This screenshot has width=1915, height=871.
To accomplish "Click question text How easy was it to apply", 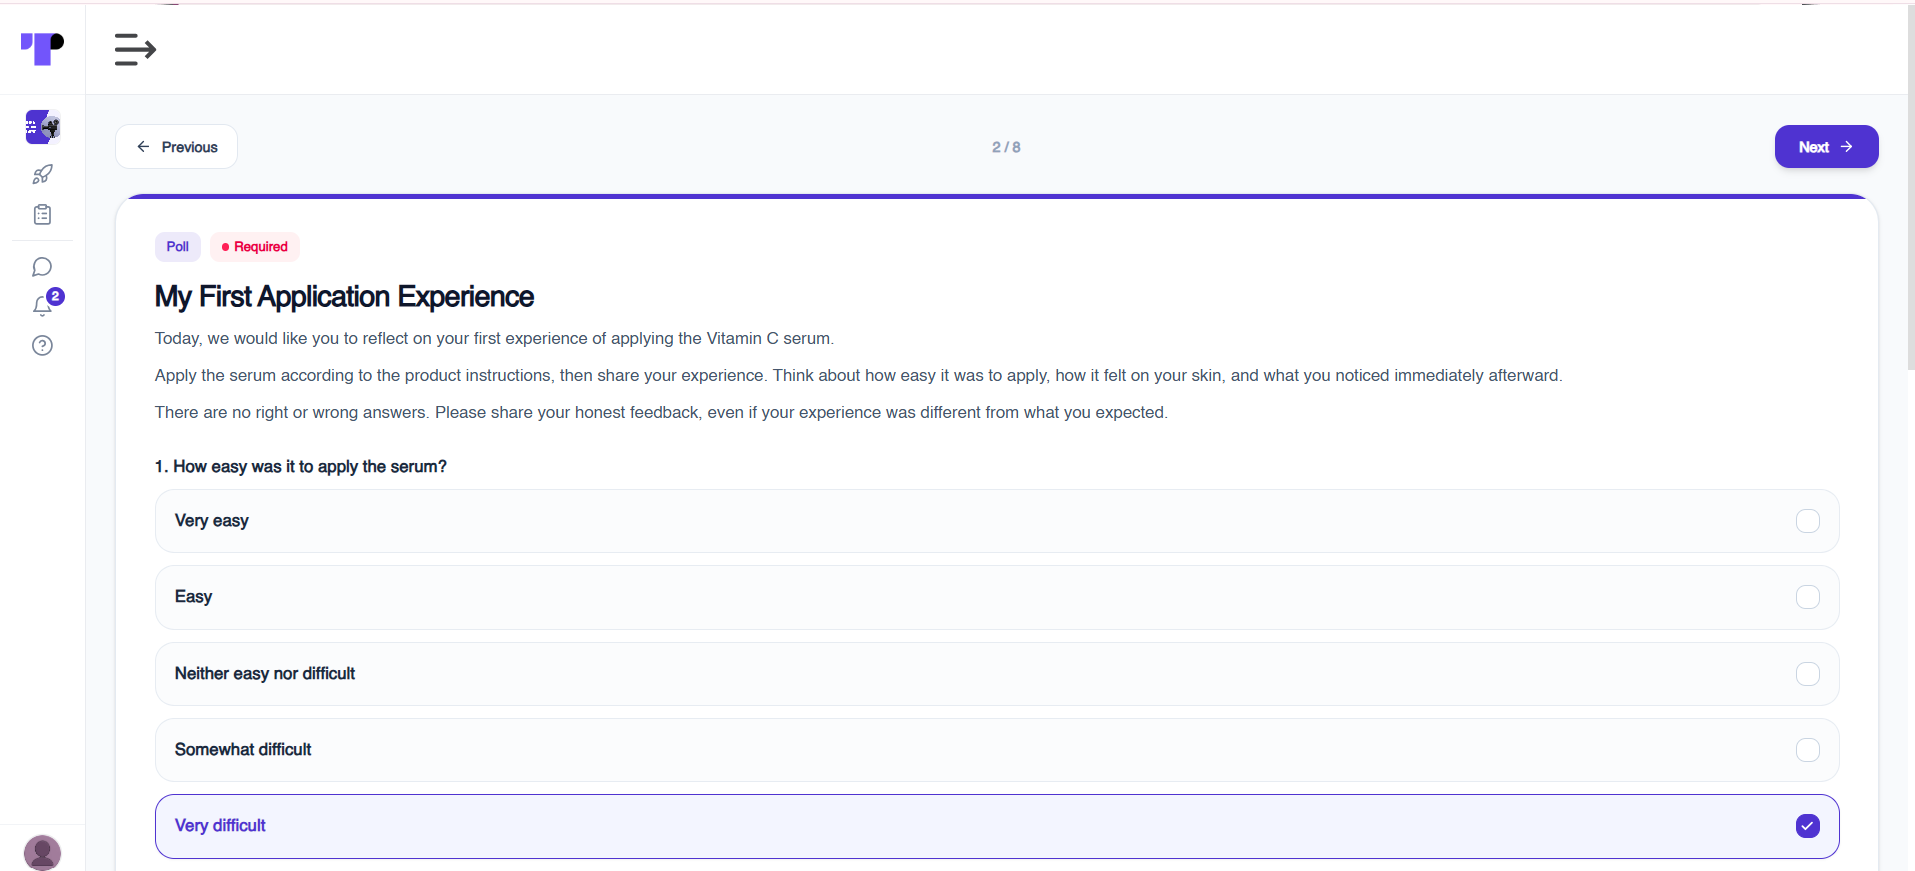I will (x=301, y=467).
